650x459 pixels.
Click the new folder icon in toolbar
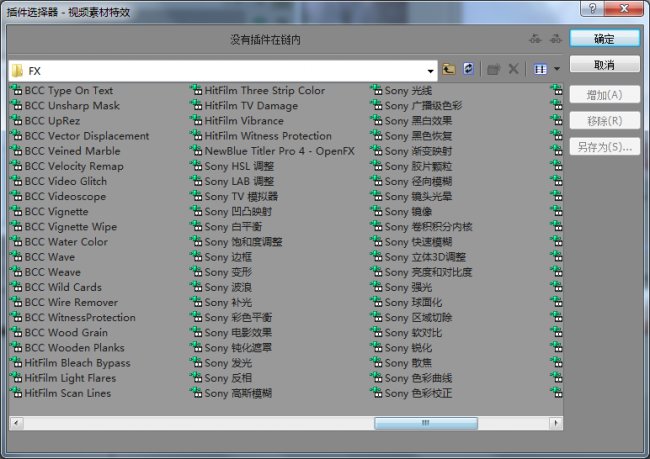click(x=493, y=69)
